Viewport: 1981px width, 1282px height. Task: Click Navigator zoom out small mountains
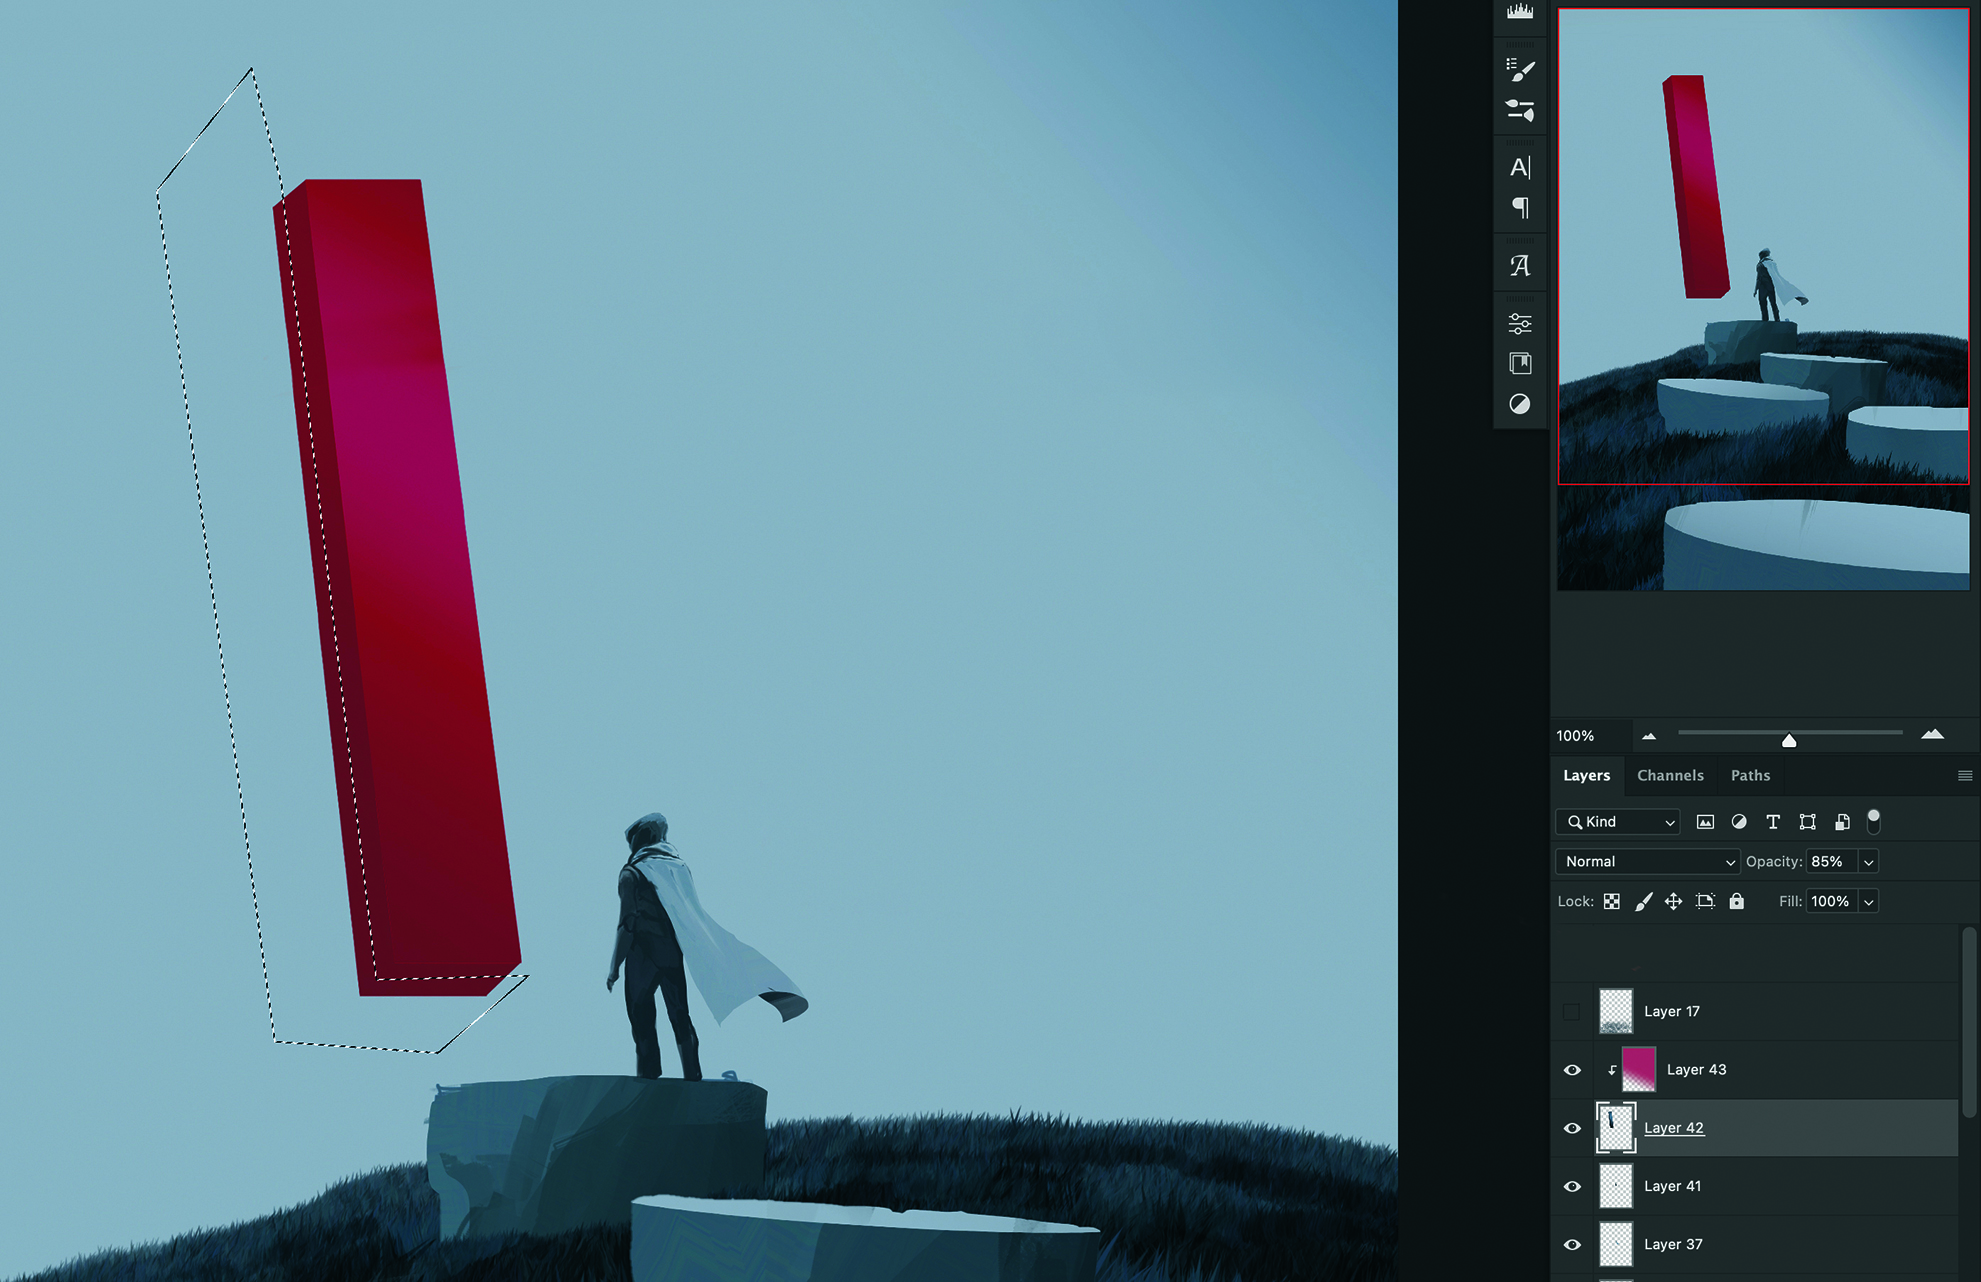click(x=1649, y=736)
